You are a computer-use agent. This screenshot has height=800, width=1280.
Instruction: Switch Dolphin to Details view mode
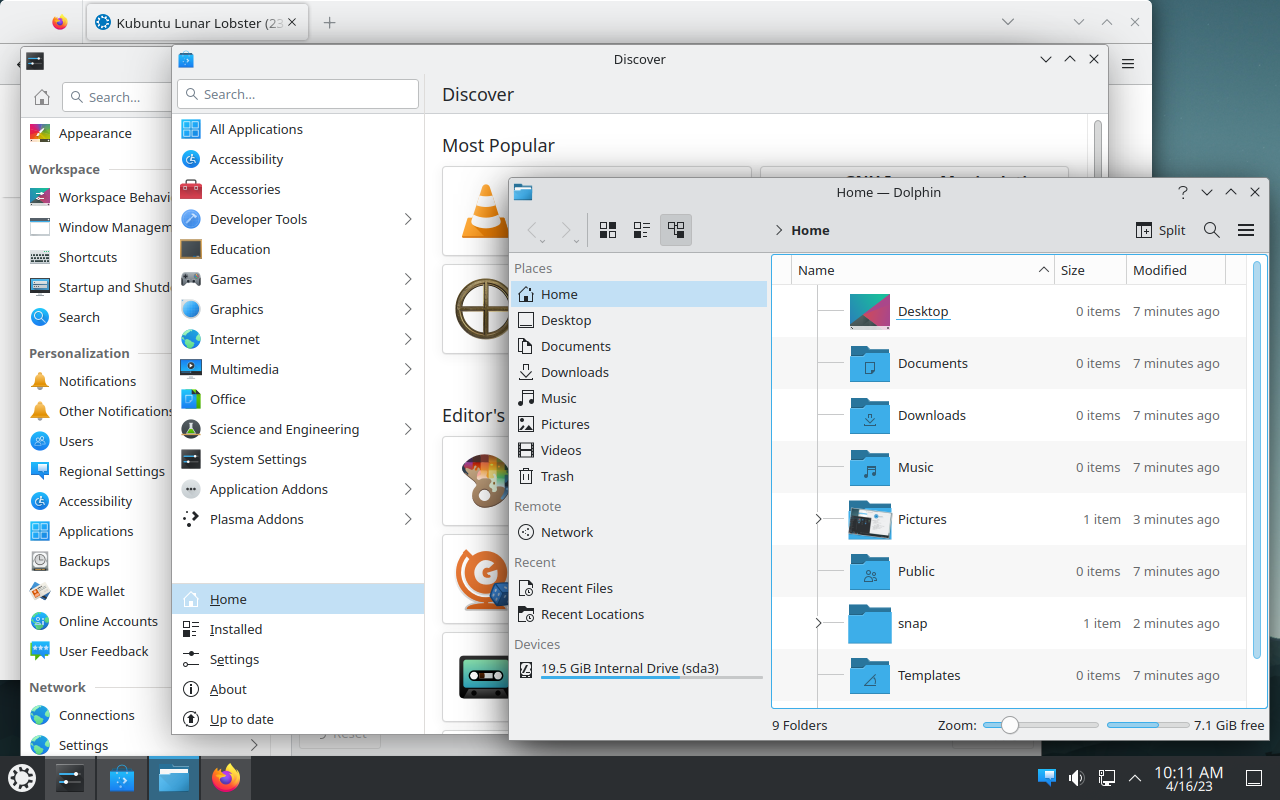point(676,230)
